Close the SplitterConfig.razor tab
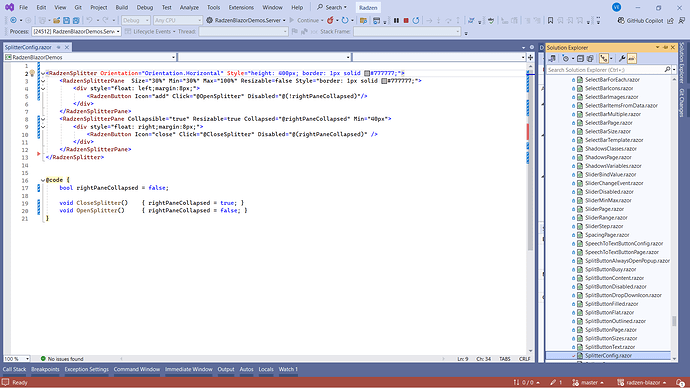 point(67,47)
